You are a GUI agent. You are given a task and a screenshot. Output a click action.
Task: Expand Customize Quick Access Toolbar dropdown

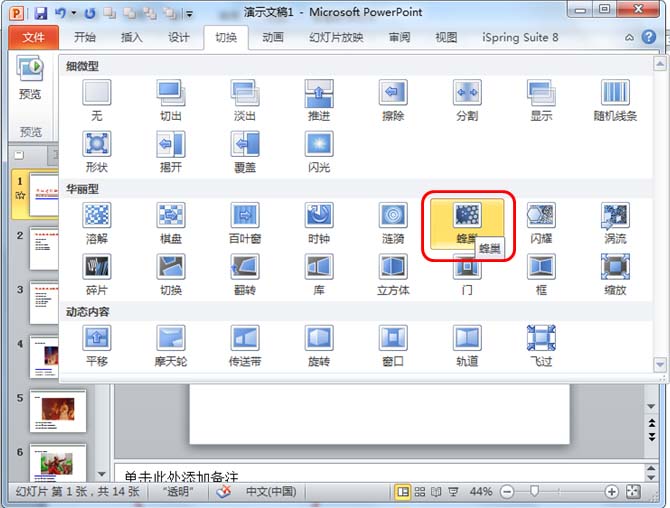click(x=190, y=13)
